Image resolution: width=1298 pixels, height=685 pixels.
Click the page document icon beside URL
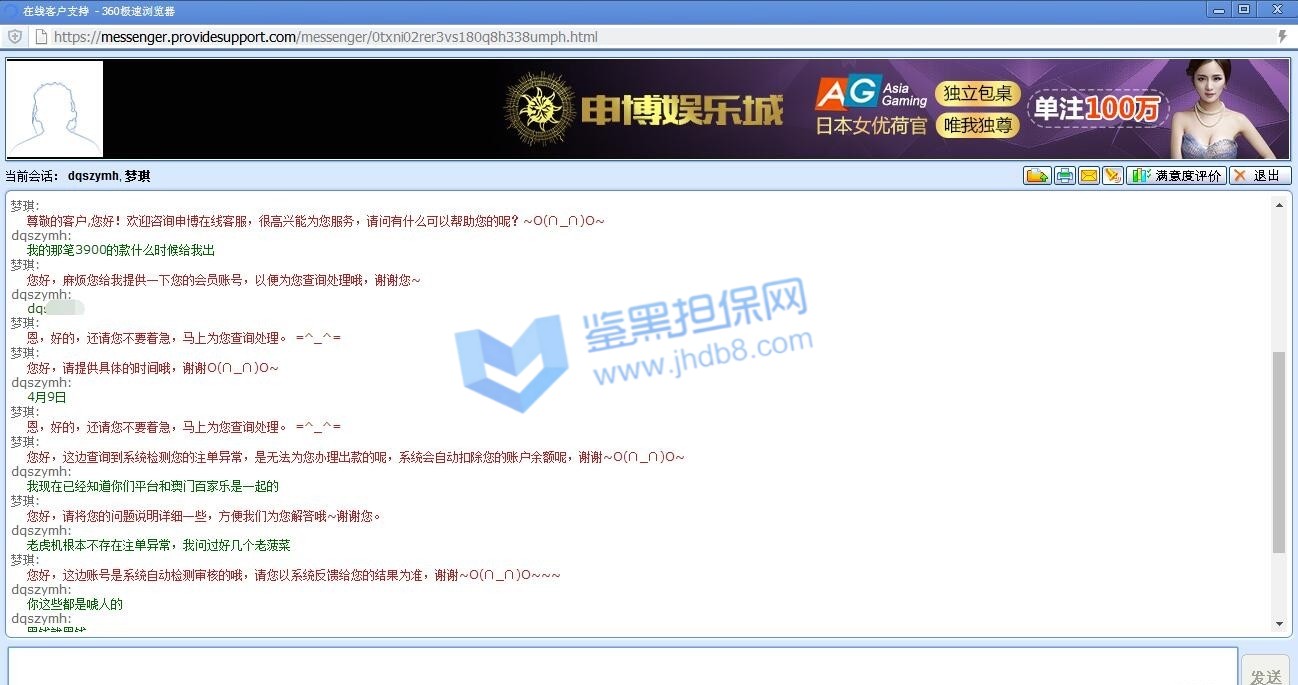click(x=40, y=37)
